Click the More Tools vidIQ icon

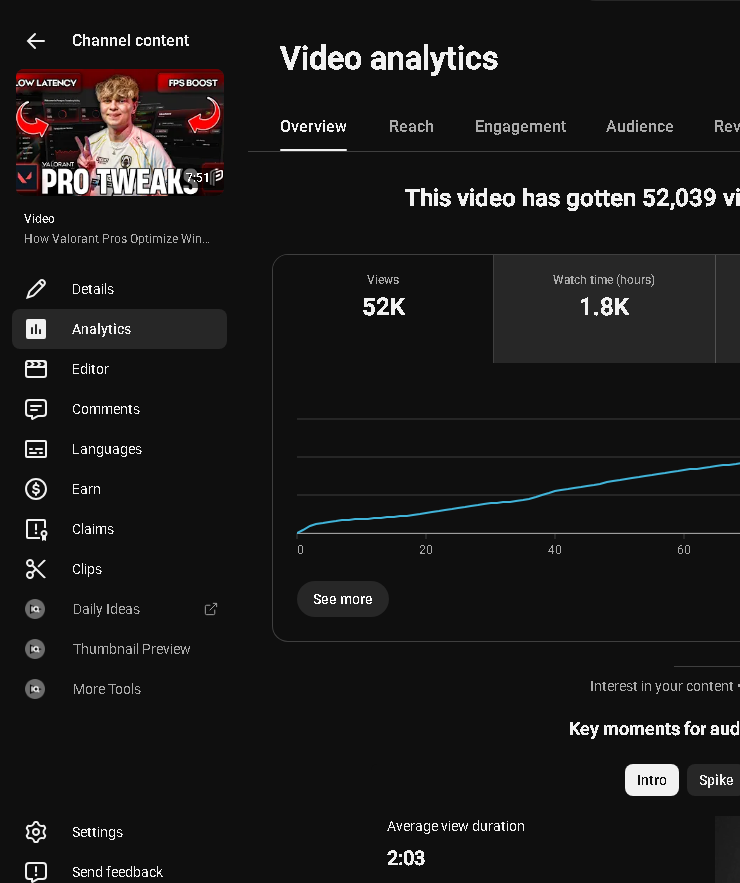point(35,689)
